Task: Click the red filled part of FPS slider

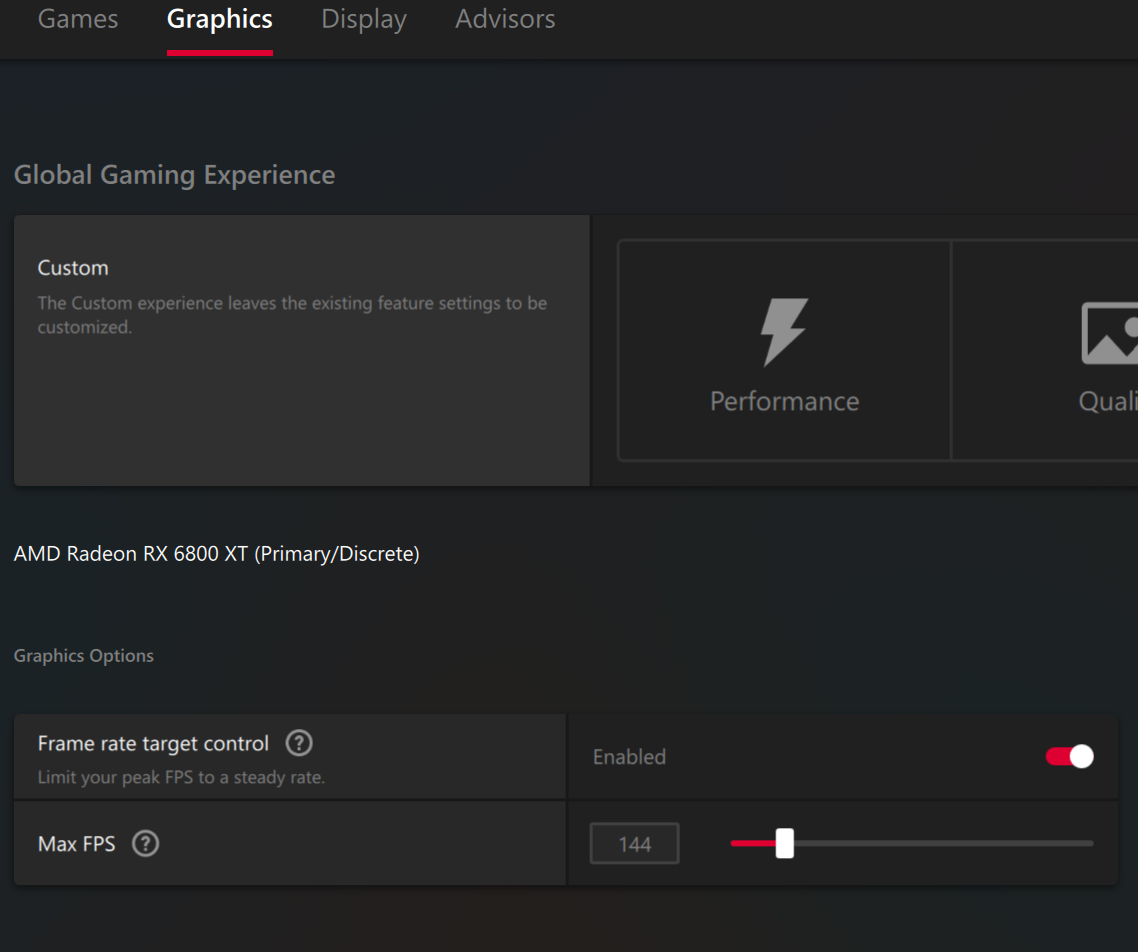Action: (x=752, y=843)
